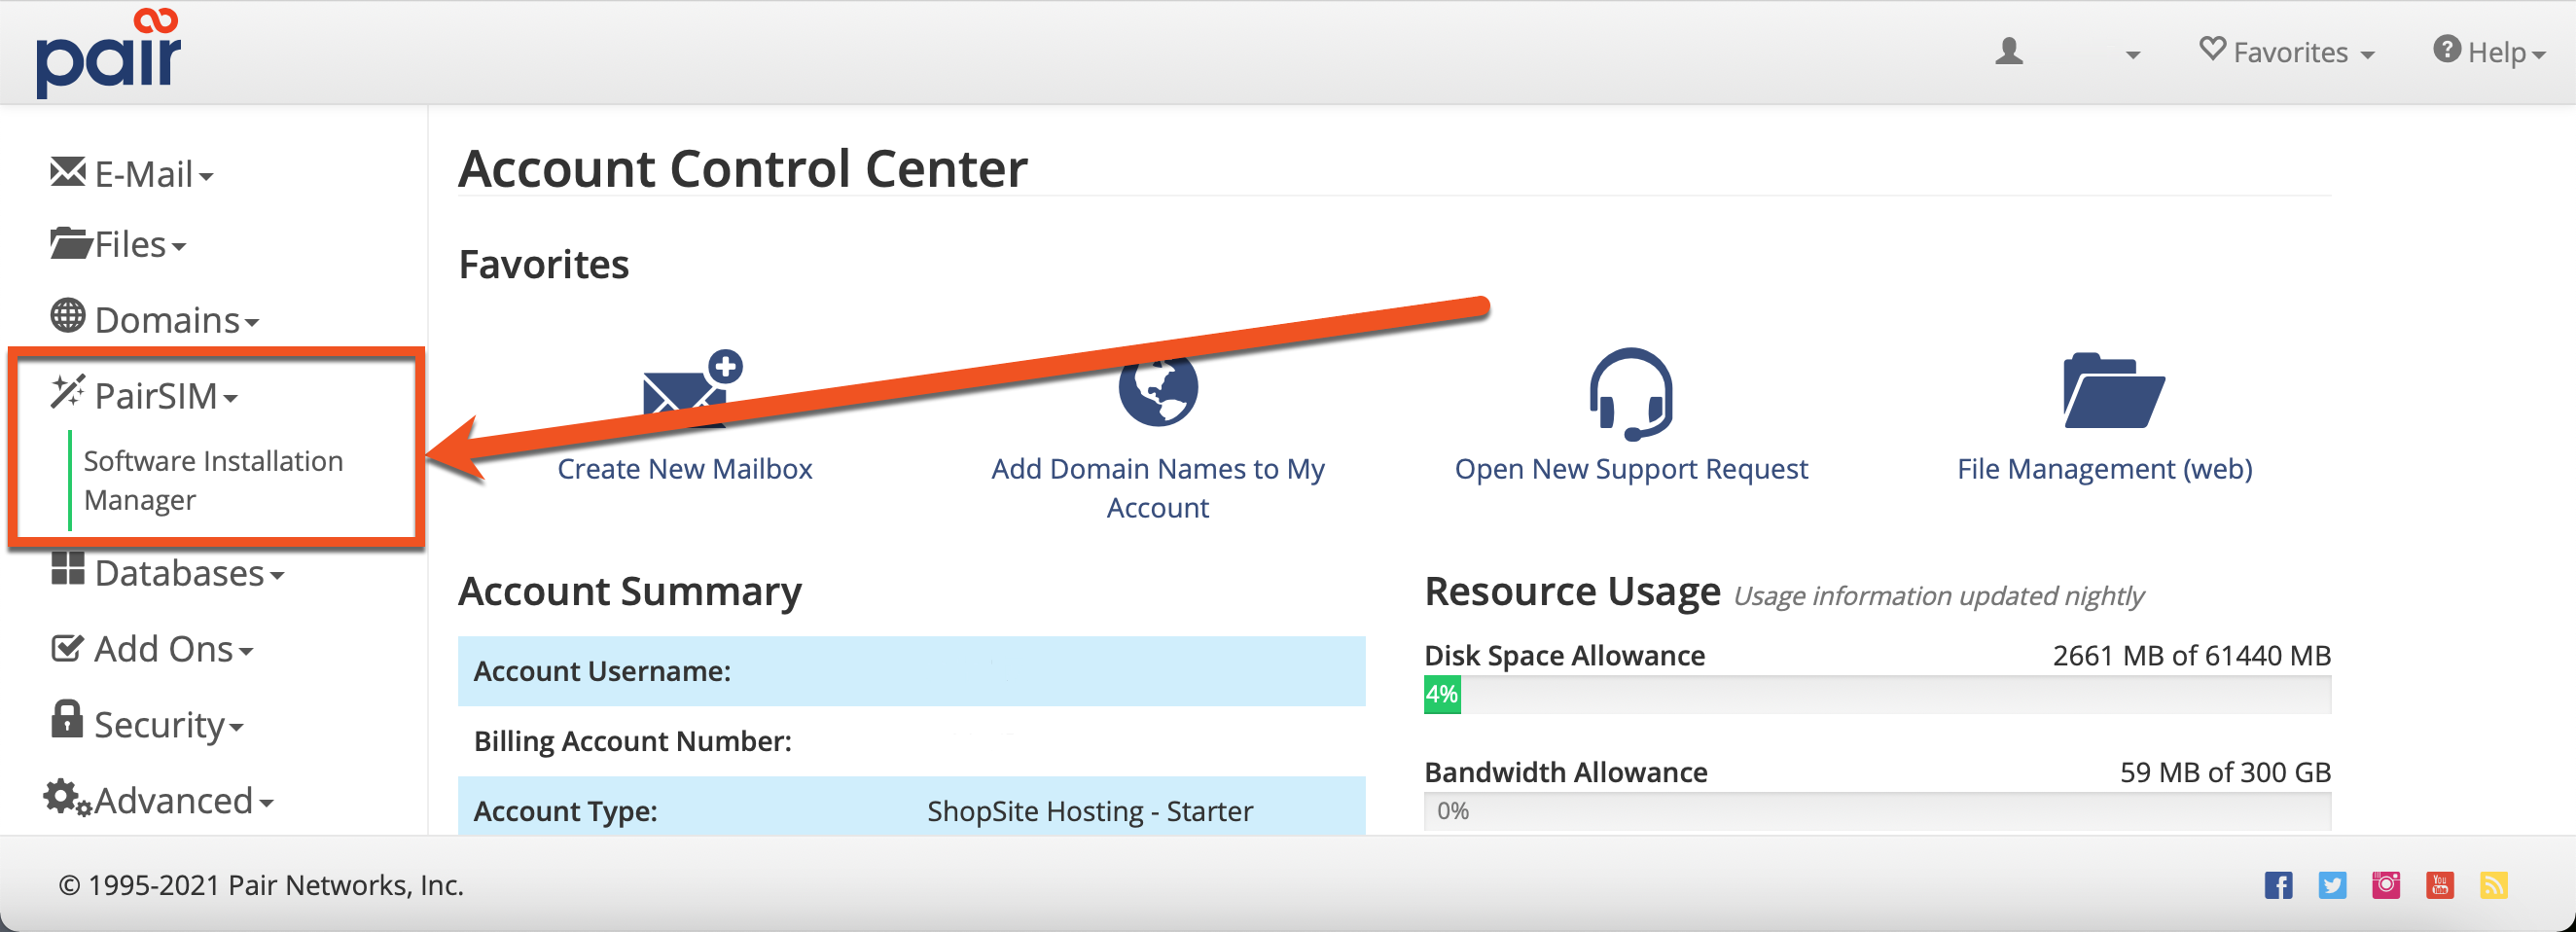Image resolution: width=2576 pixels, height=932 pixels.
Task: Click the Pair Networks copyright text
Action: point(261,885)
